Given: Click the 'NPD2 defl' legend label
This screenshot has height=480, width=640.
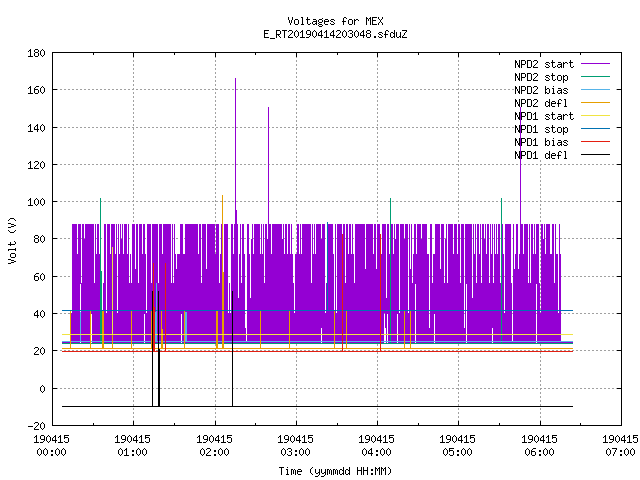Looking at the screenshot, I should pos(541,103).
